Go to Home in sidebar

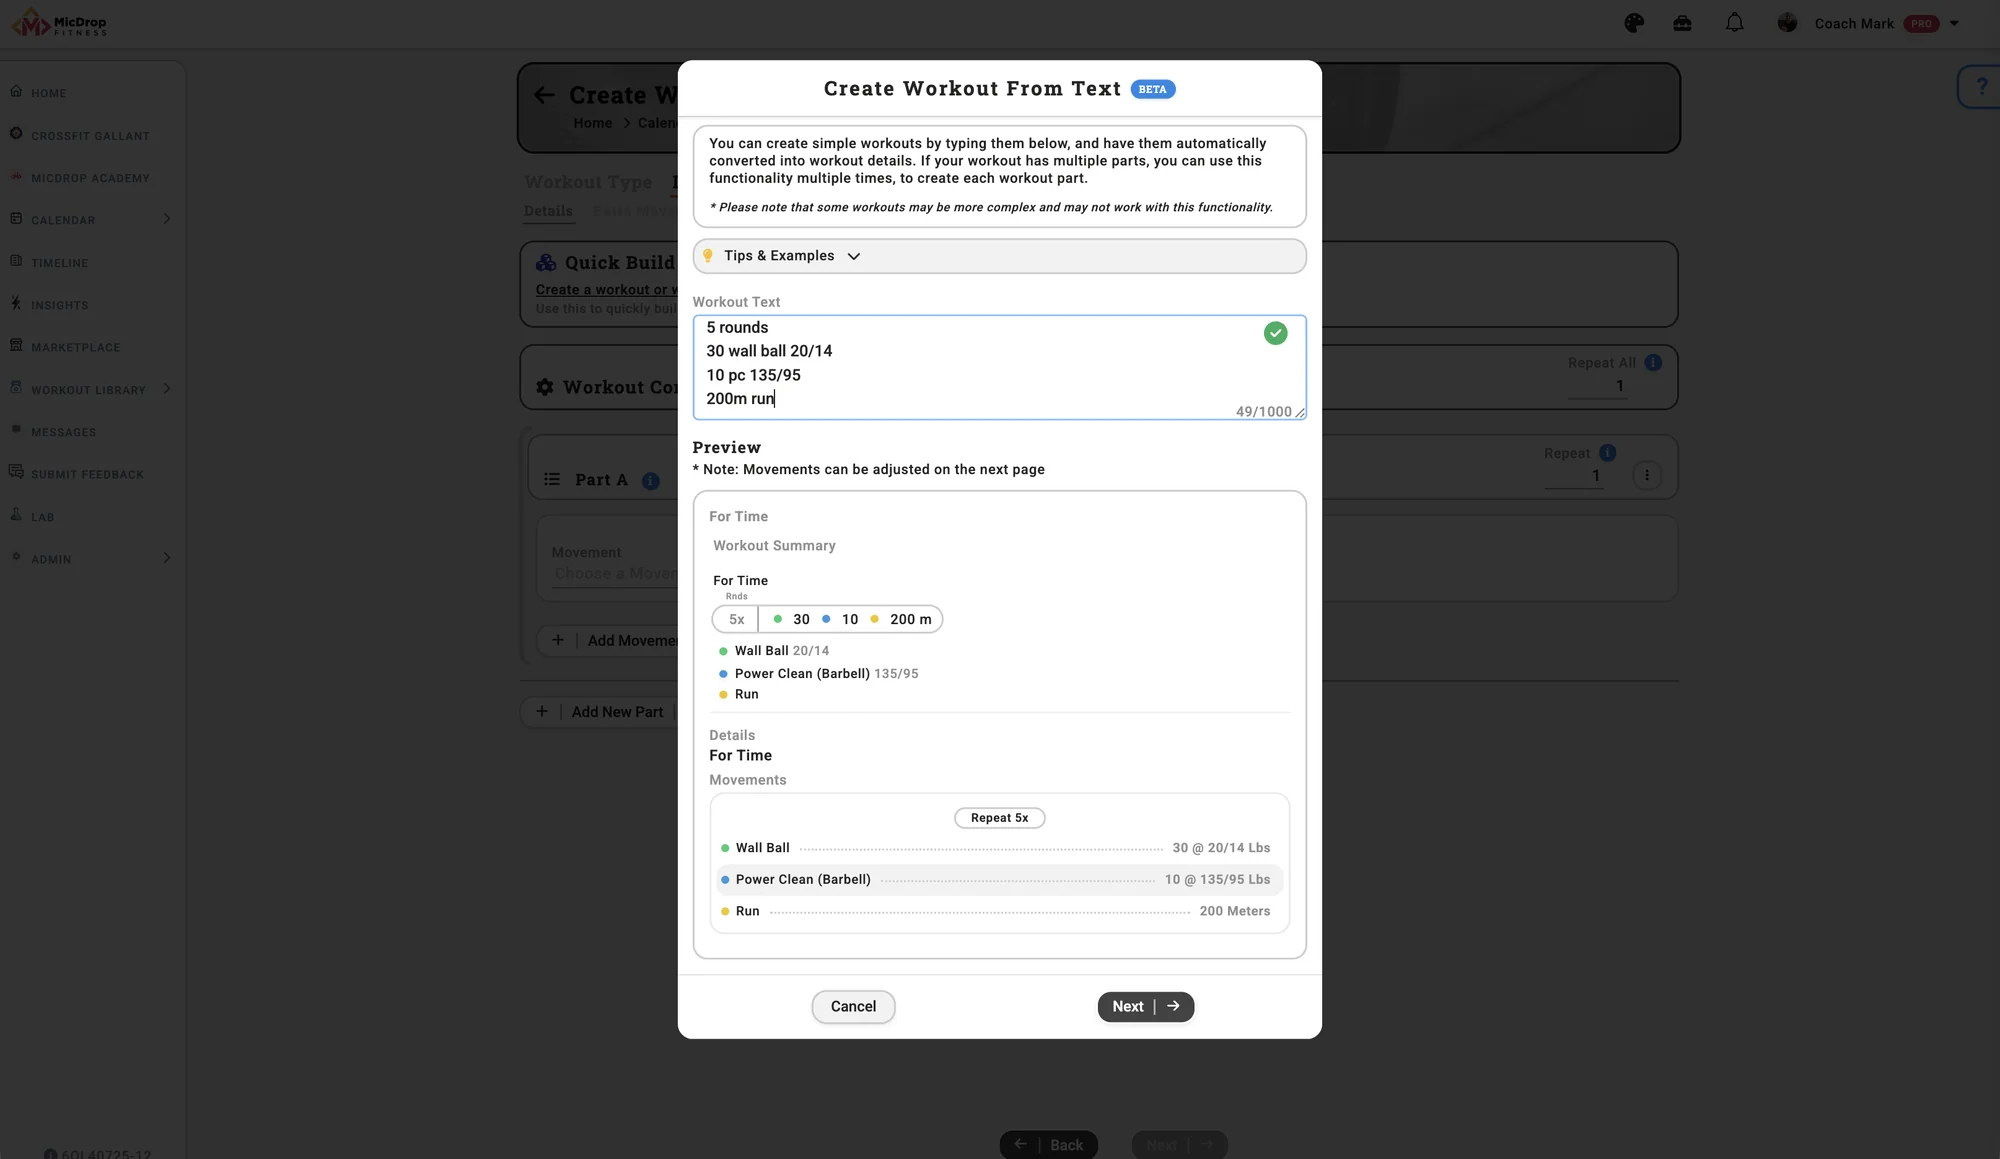tap(48, 93)
